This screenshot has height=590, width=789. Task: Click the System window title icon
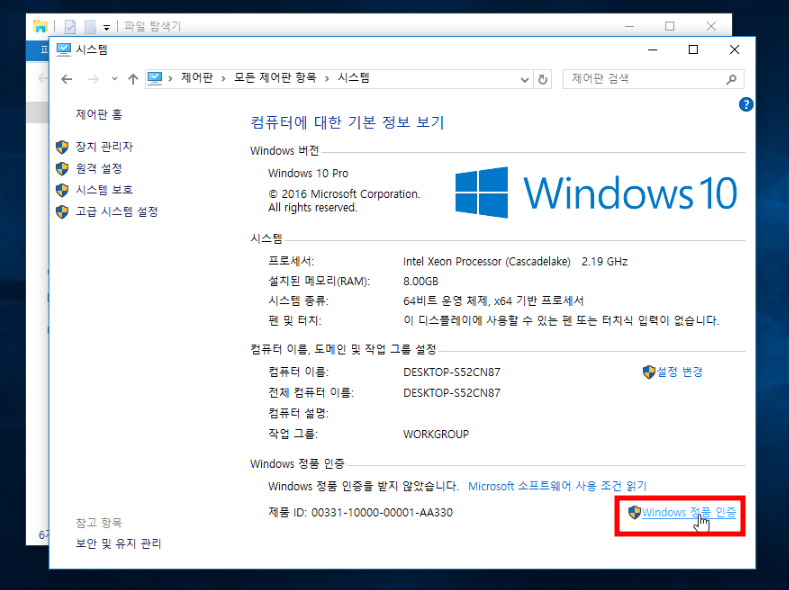[64, 50]
